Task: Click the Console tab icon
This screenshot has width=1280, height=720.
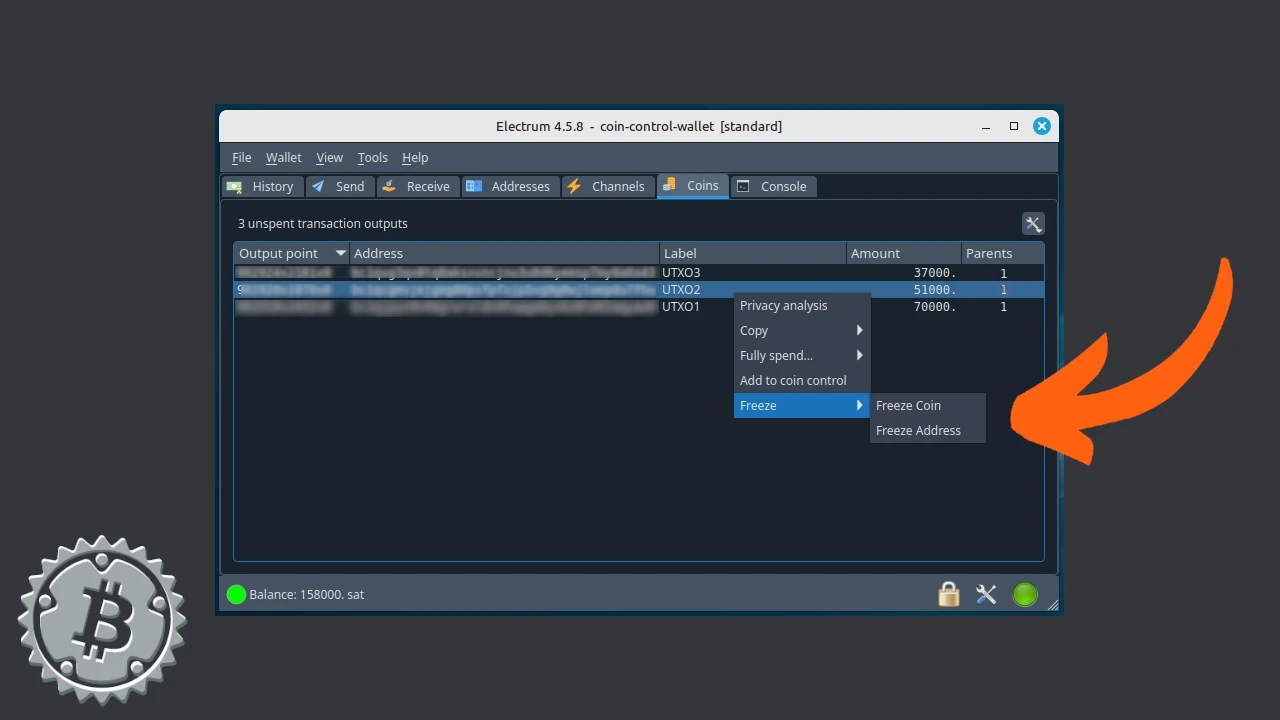Action: pyautogui.click(x=743, y=186)
